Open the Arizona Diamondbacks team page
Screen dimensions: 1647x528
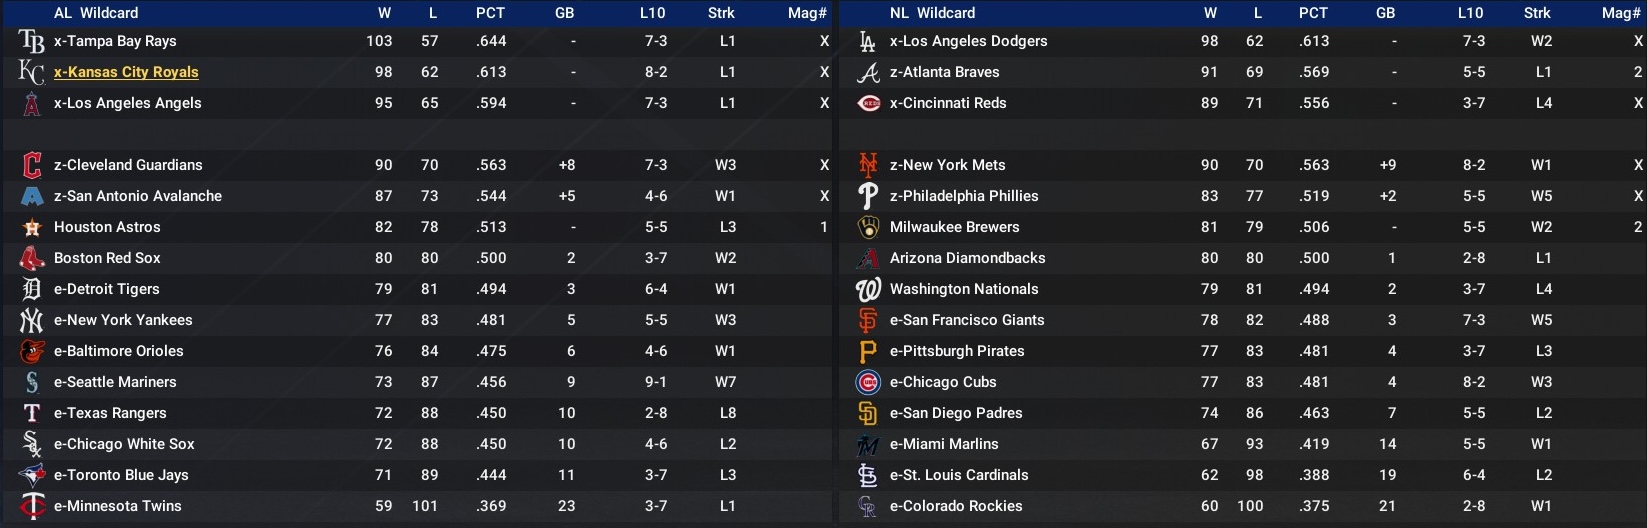click(x=967, y=258)
